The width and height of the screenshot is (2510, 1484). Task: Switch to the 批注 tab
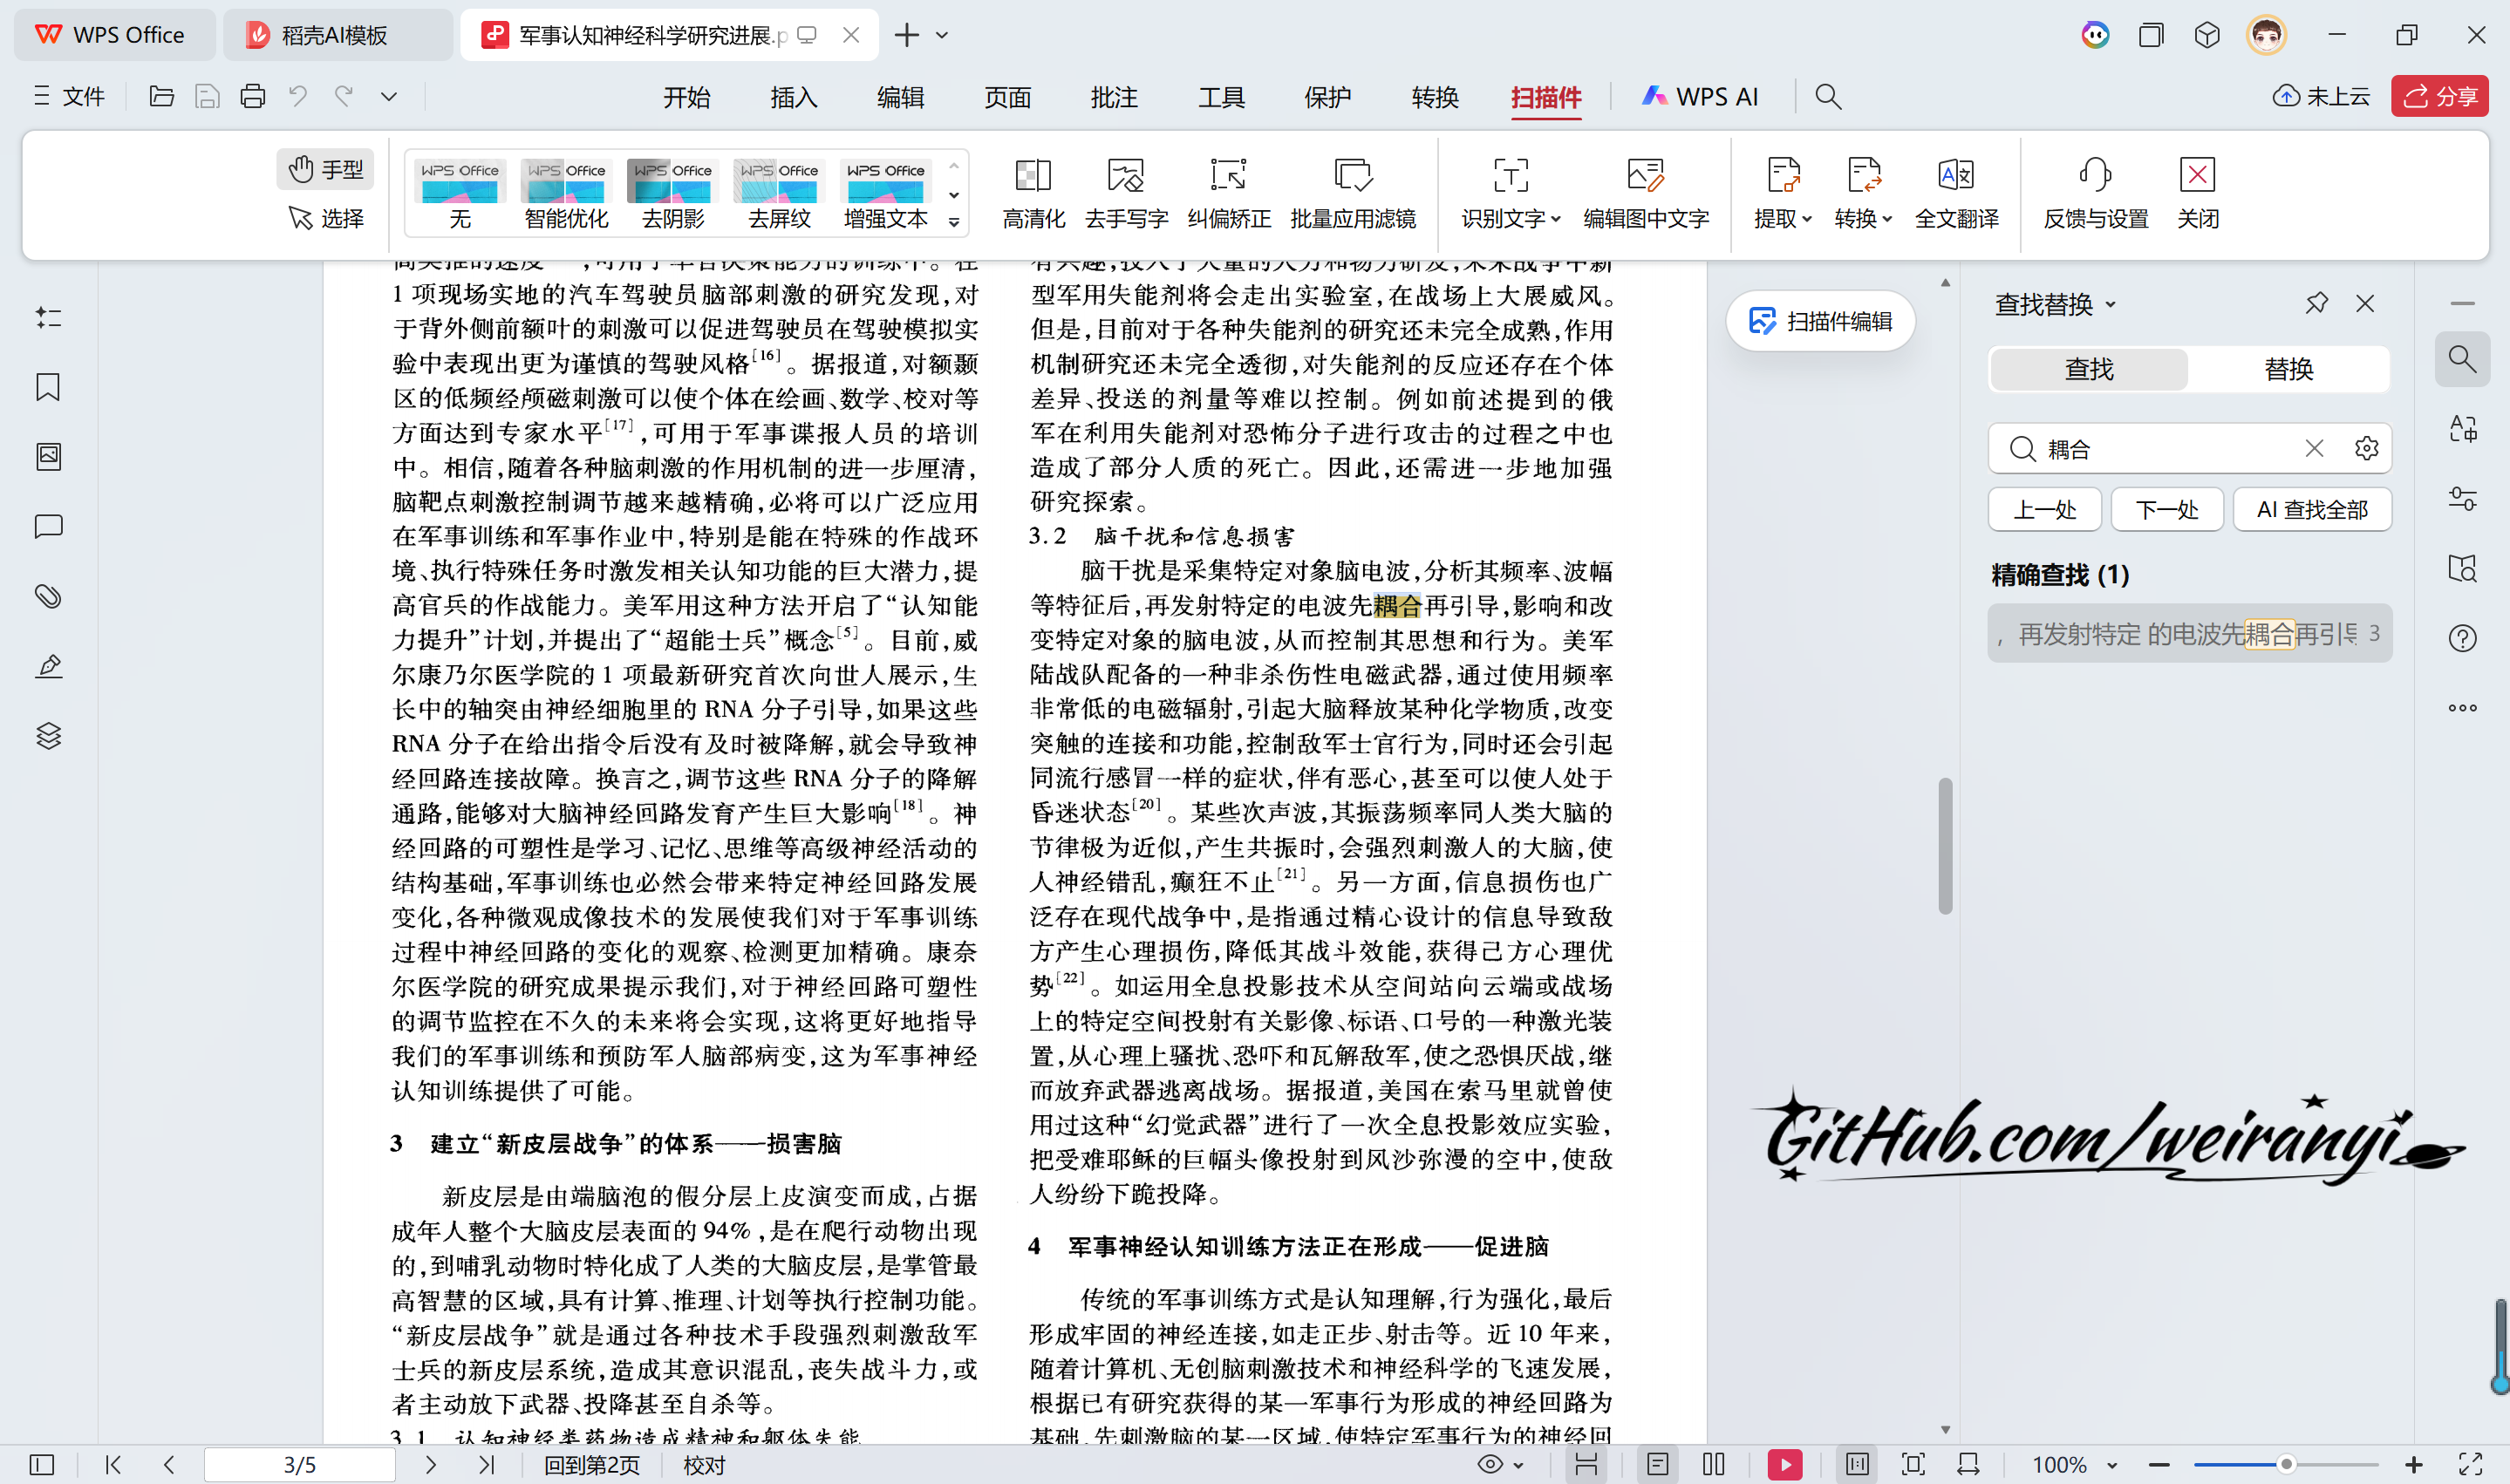click(x=1113, y=97)
